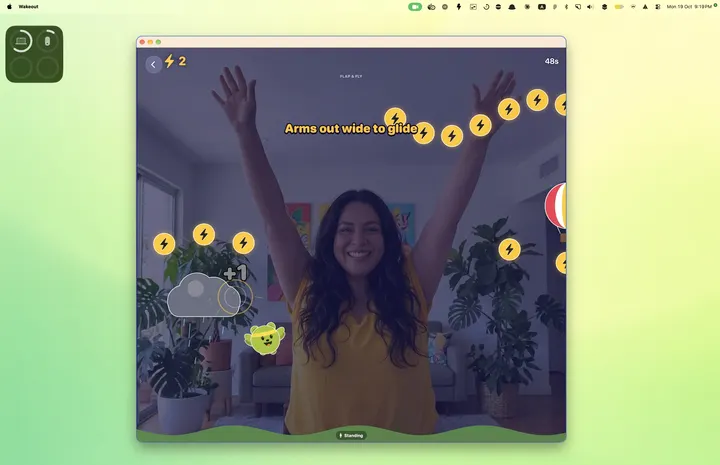Click the green bear mascot character

click(x=264, y=339)
